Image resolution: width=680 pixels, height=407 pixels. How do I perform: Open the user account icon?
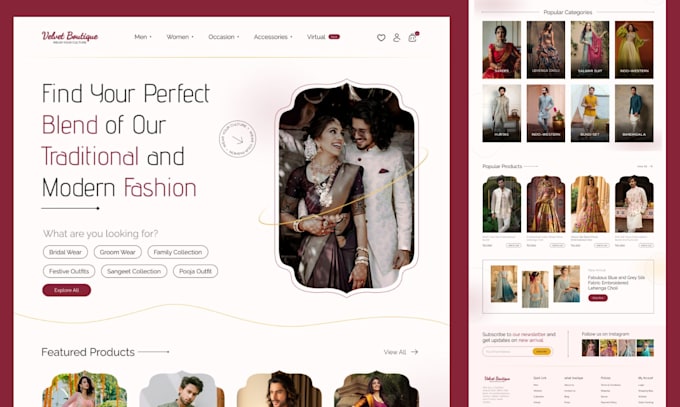(x=396, y=38)
